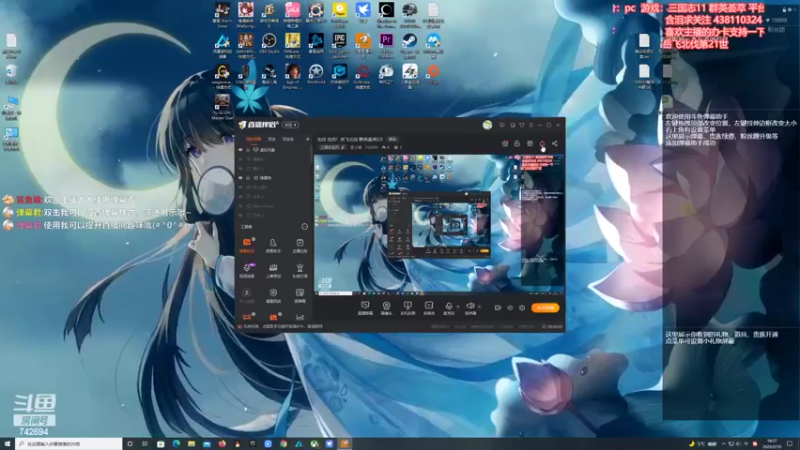This screenshot has width=800, height=450.
Task: Toggle the preview eye icon near settings
Action: click(510, 308)
